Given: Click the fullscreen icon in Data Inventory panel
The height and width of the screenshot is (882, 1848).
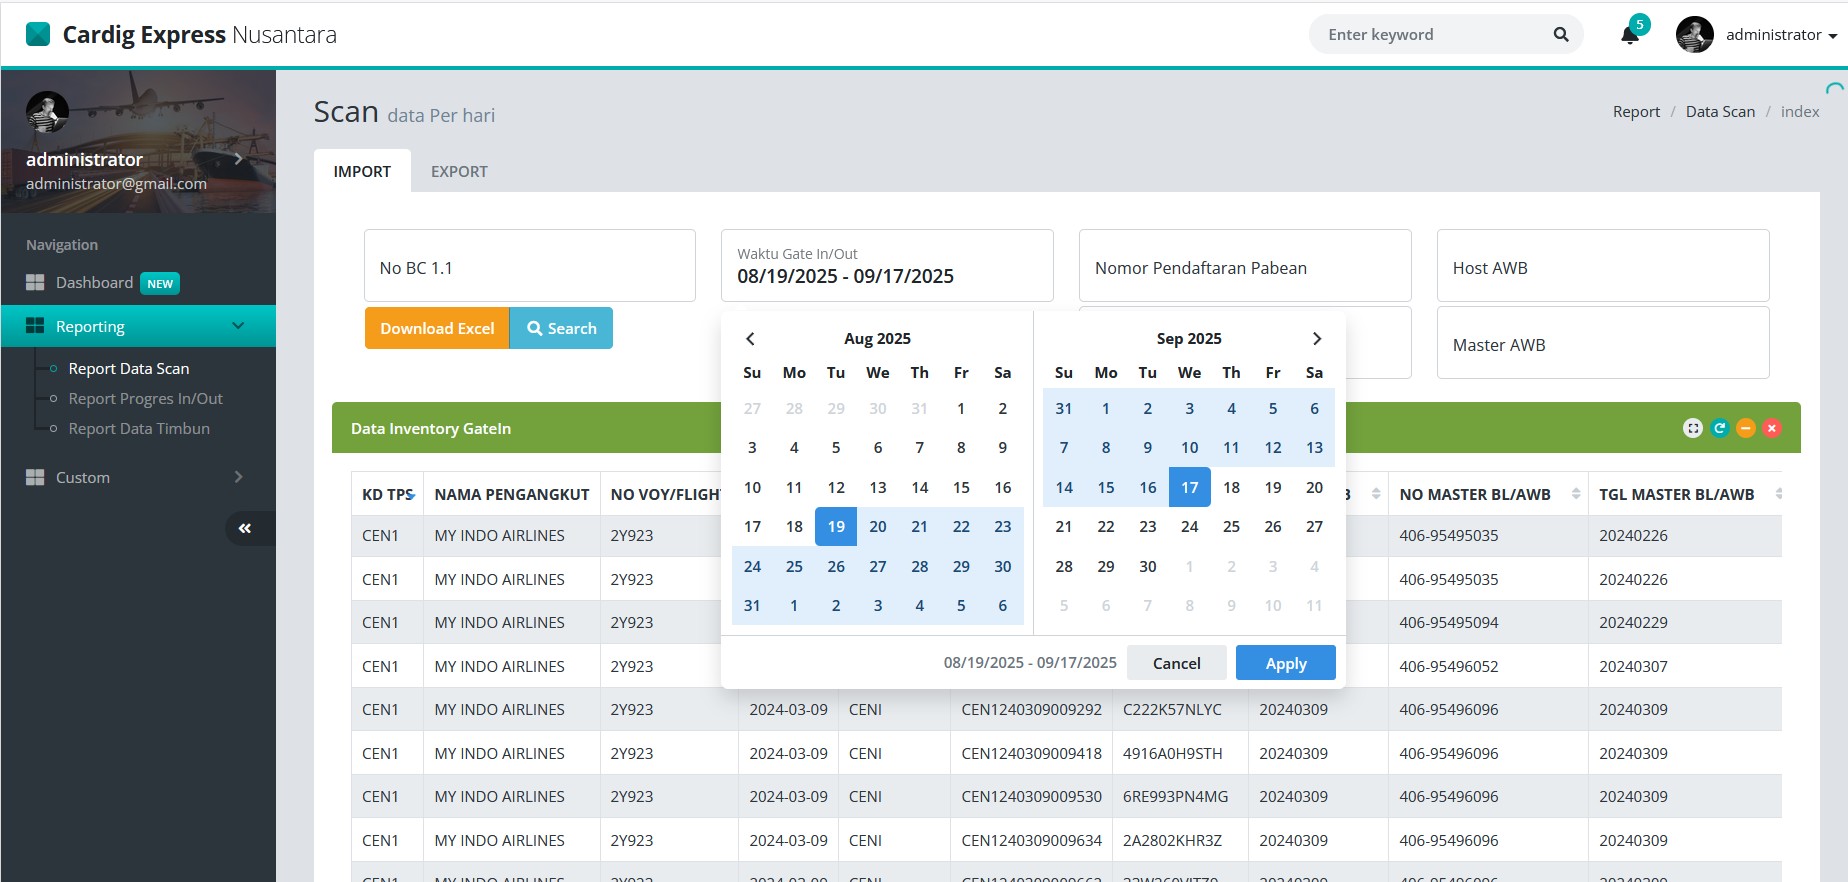Looking at the screenshot, I should point(1692,428).
